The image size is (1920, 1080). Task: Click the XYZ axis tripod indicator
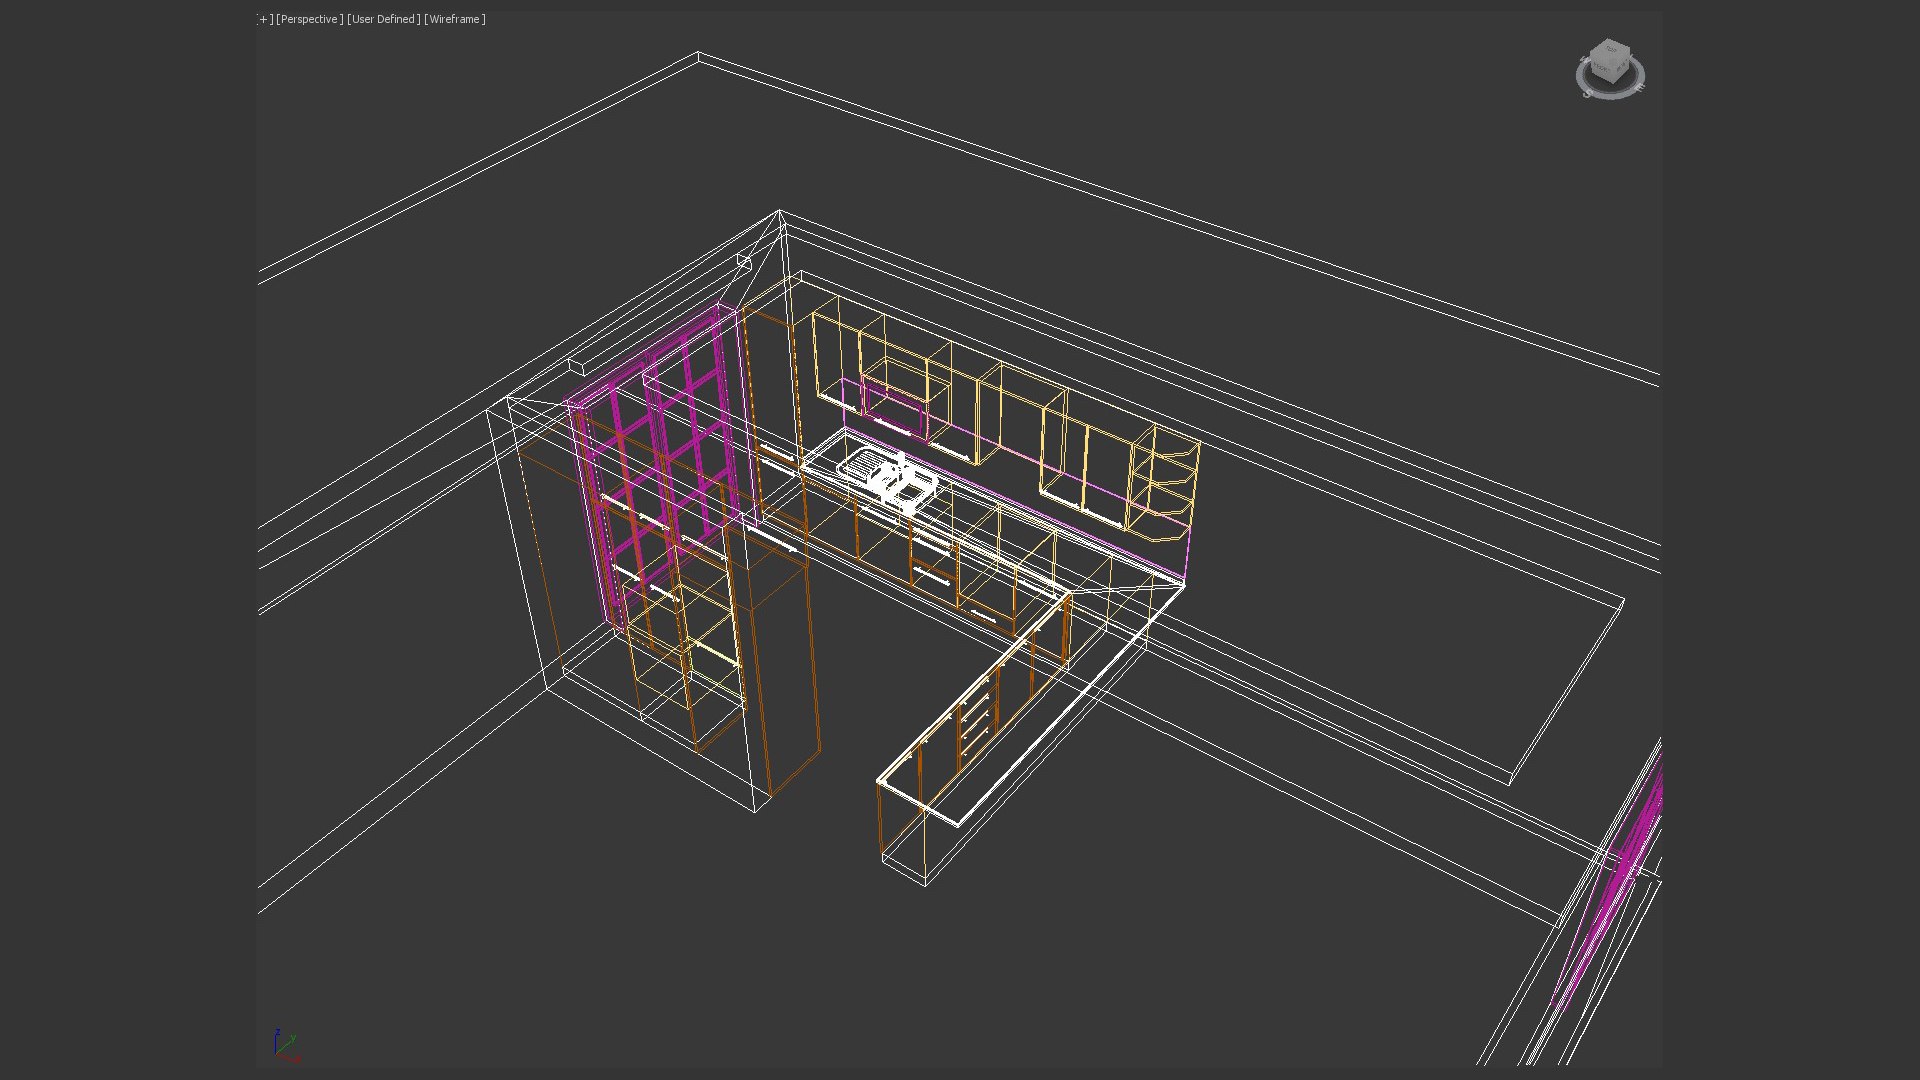pyautogui.click(x=286, y=1044)
